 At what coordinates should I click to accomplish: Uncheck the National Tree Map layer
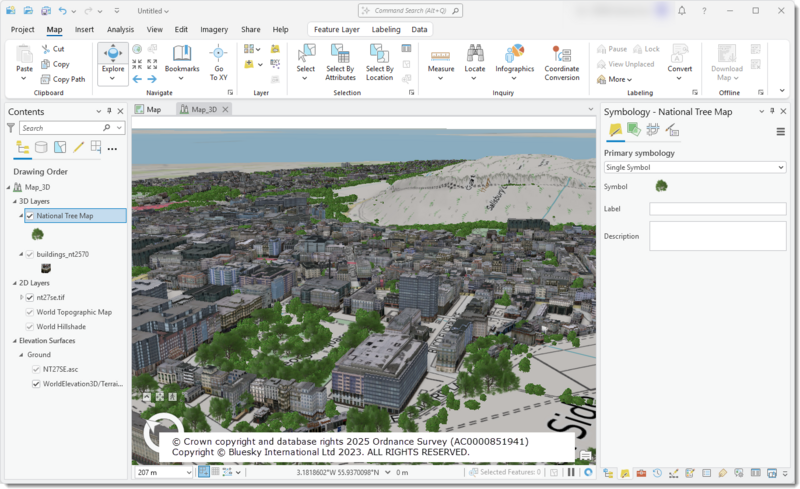click(30, 216)
